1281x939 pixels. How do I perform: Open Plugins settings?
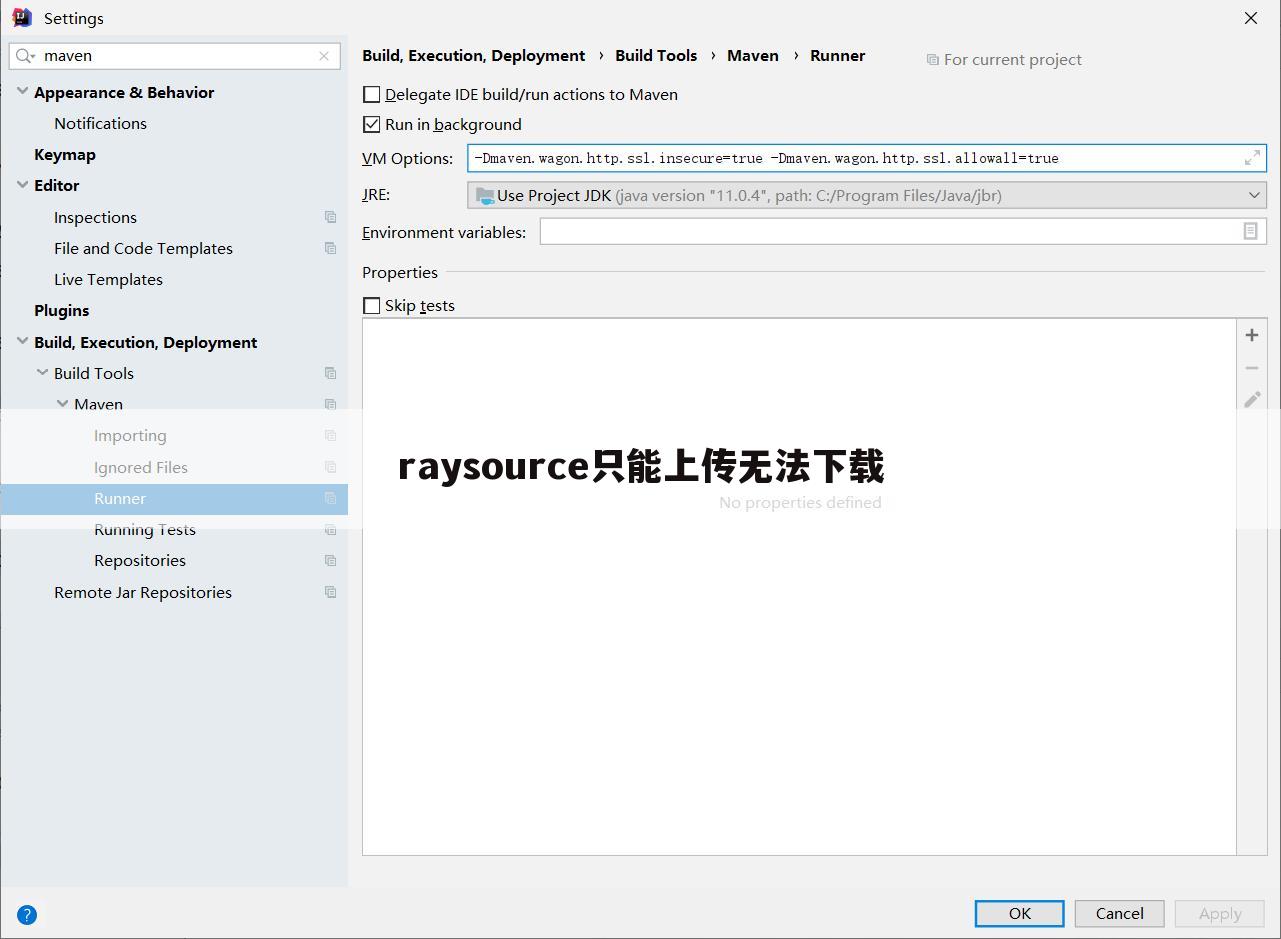pos(62,310)
